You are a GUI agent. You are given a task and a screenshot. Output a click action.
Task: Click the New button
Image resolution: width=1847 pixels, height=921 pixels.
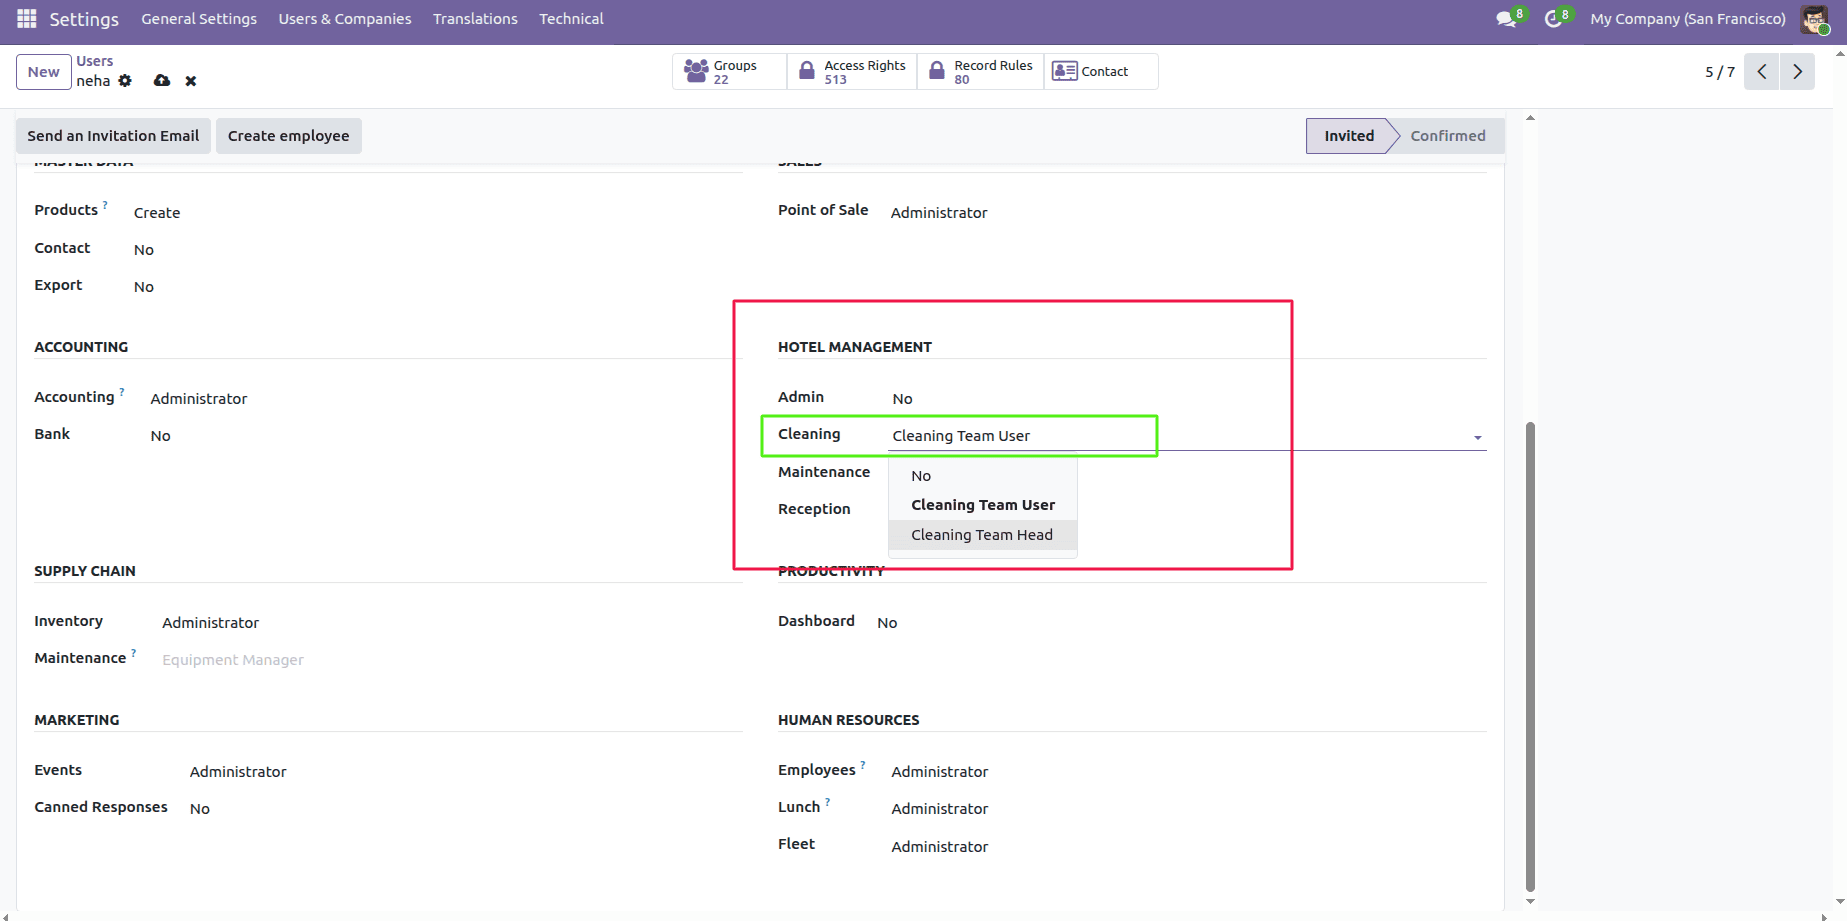point(44,72)
